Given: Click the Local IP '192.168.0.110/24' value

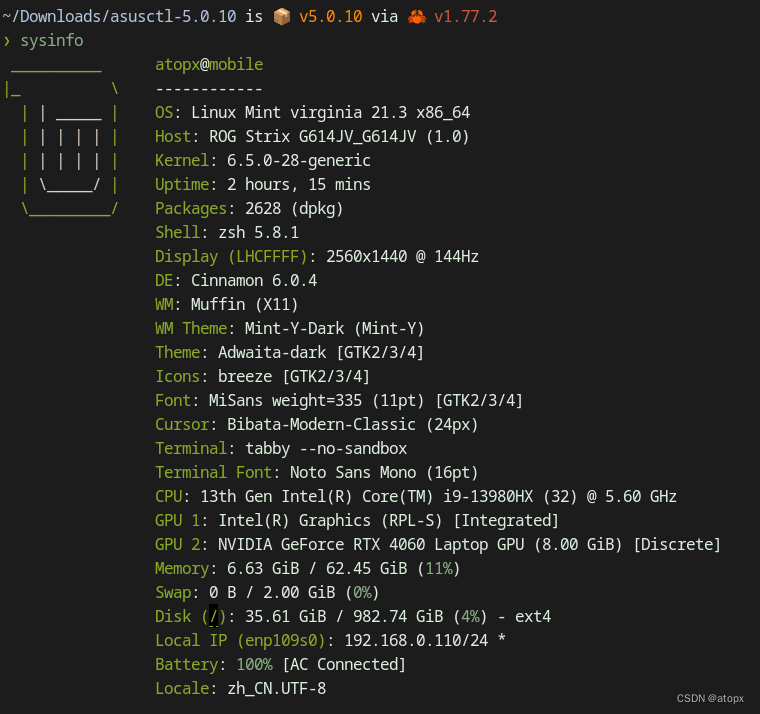Looking at the screenshot, I should [416, 641].
